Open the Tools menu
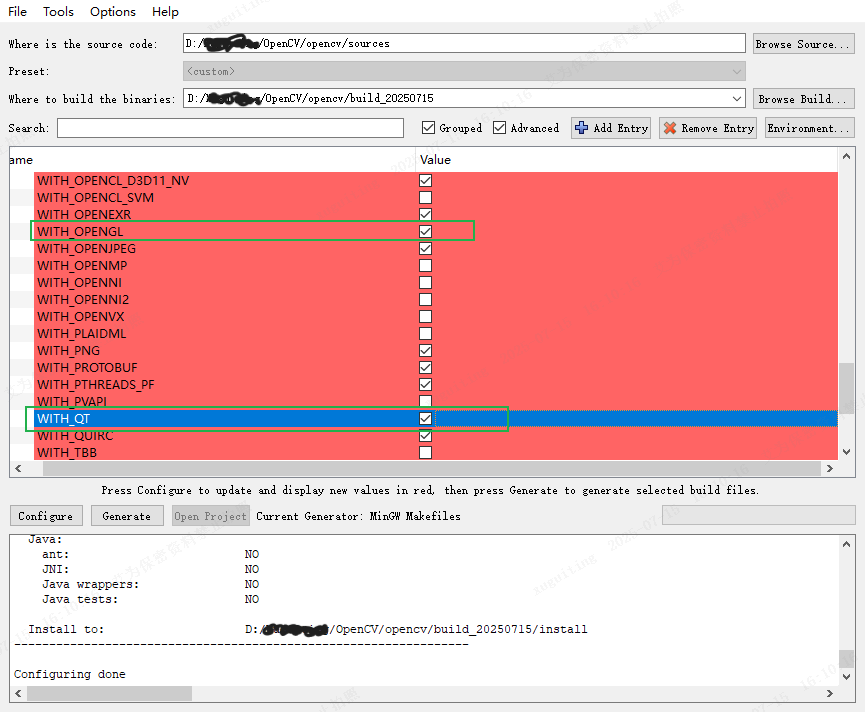Screen dimensions: 865x712 (58, 12)
